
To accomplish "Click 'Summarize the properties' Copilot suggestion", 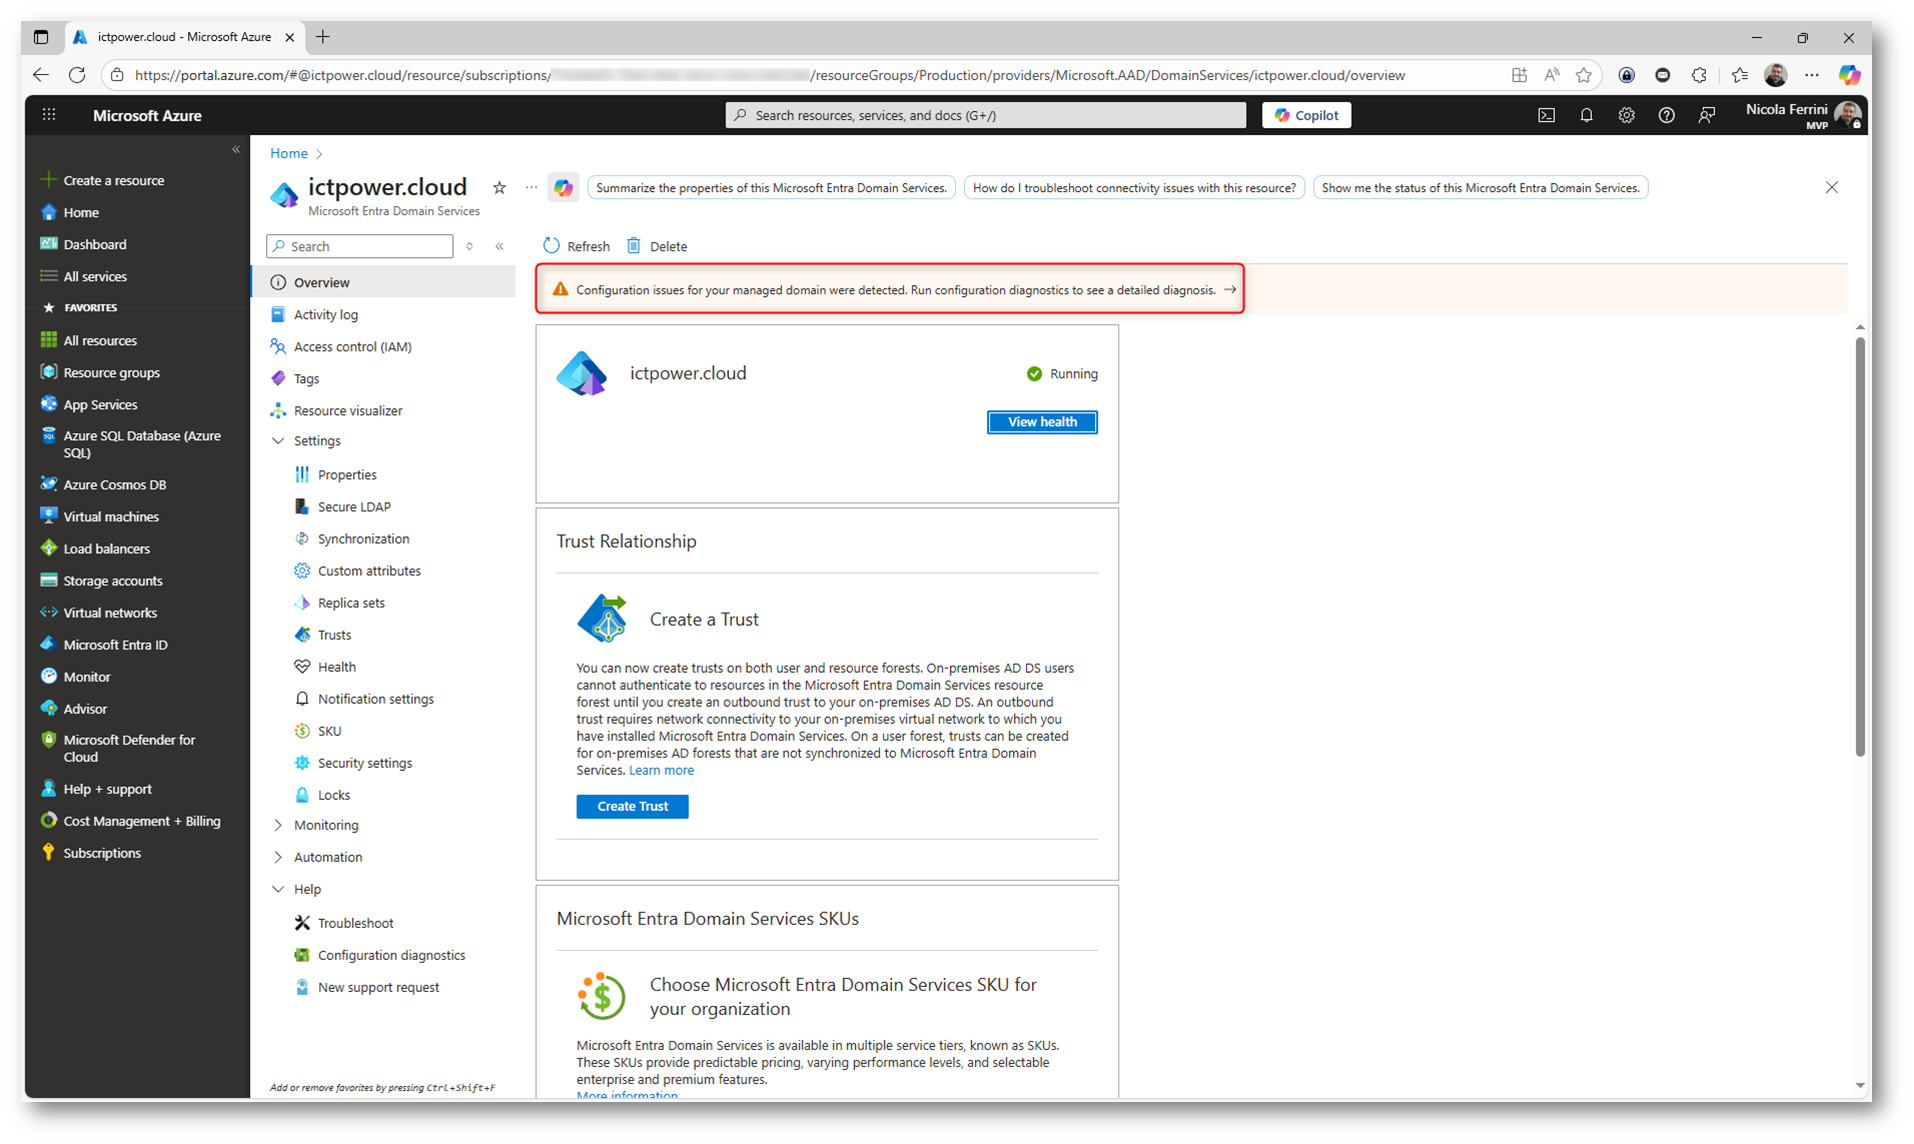I will click(x=771, y=187).
